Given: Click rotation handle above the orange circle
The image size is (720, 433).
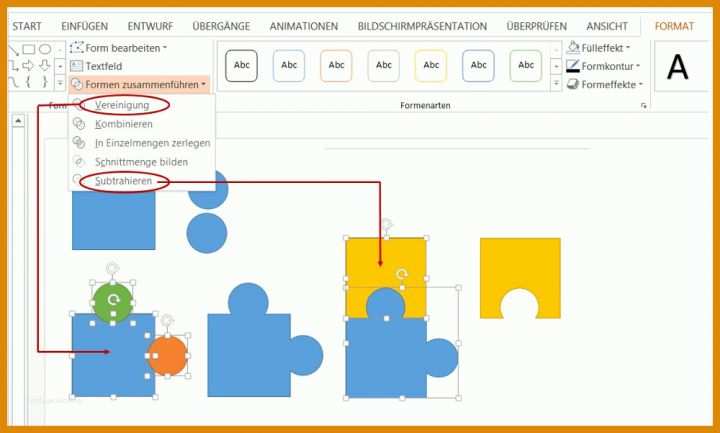Looking at the screenshot, I should [168, 320].
